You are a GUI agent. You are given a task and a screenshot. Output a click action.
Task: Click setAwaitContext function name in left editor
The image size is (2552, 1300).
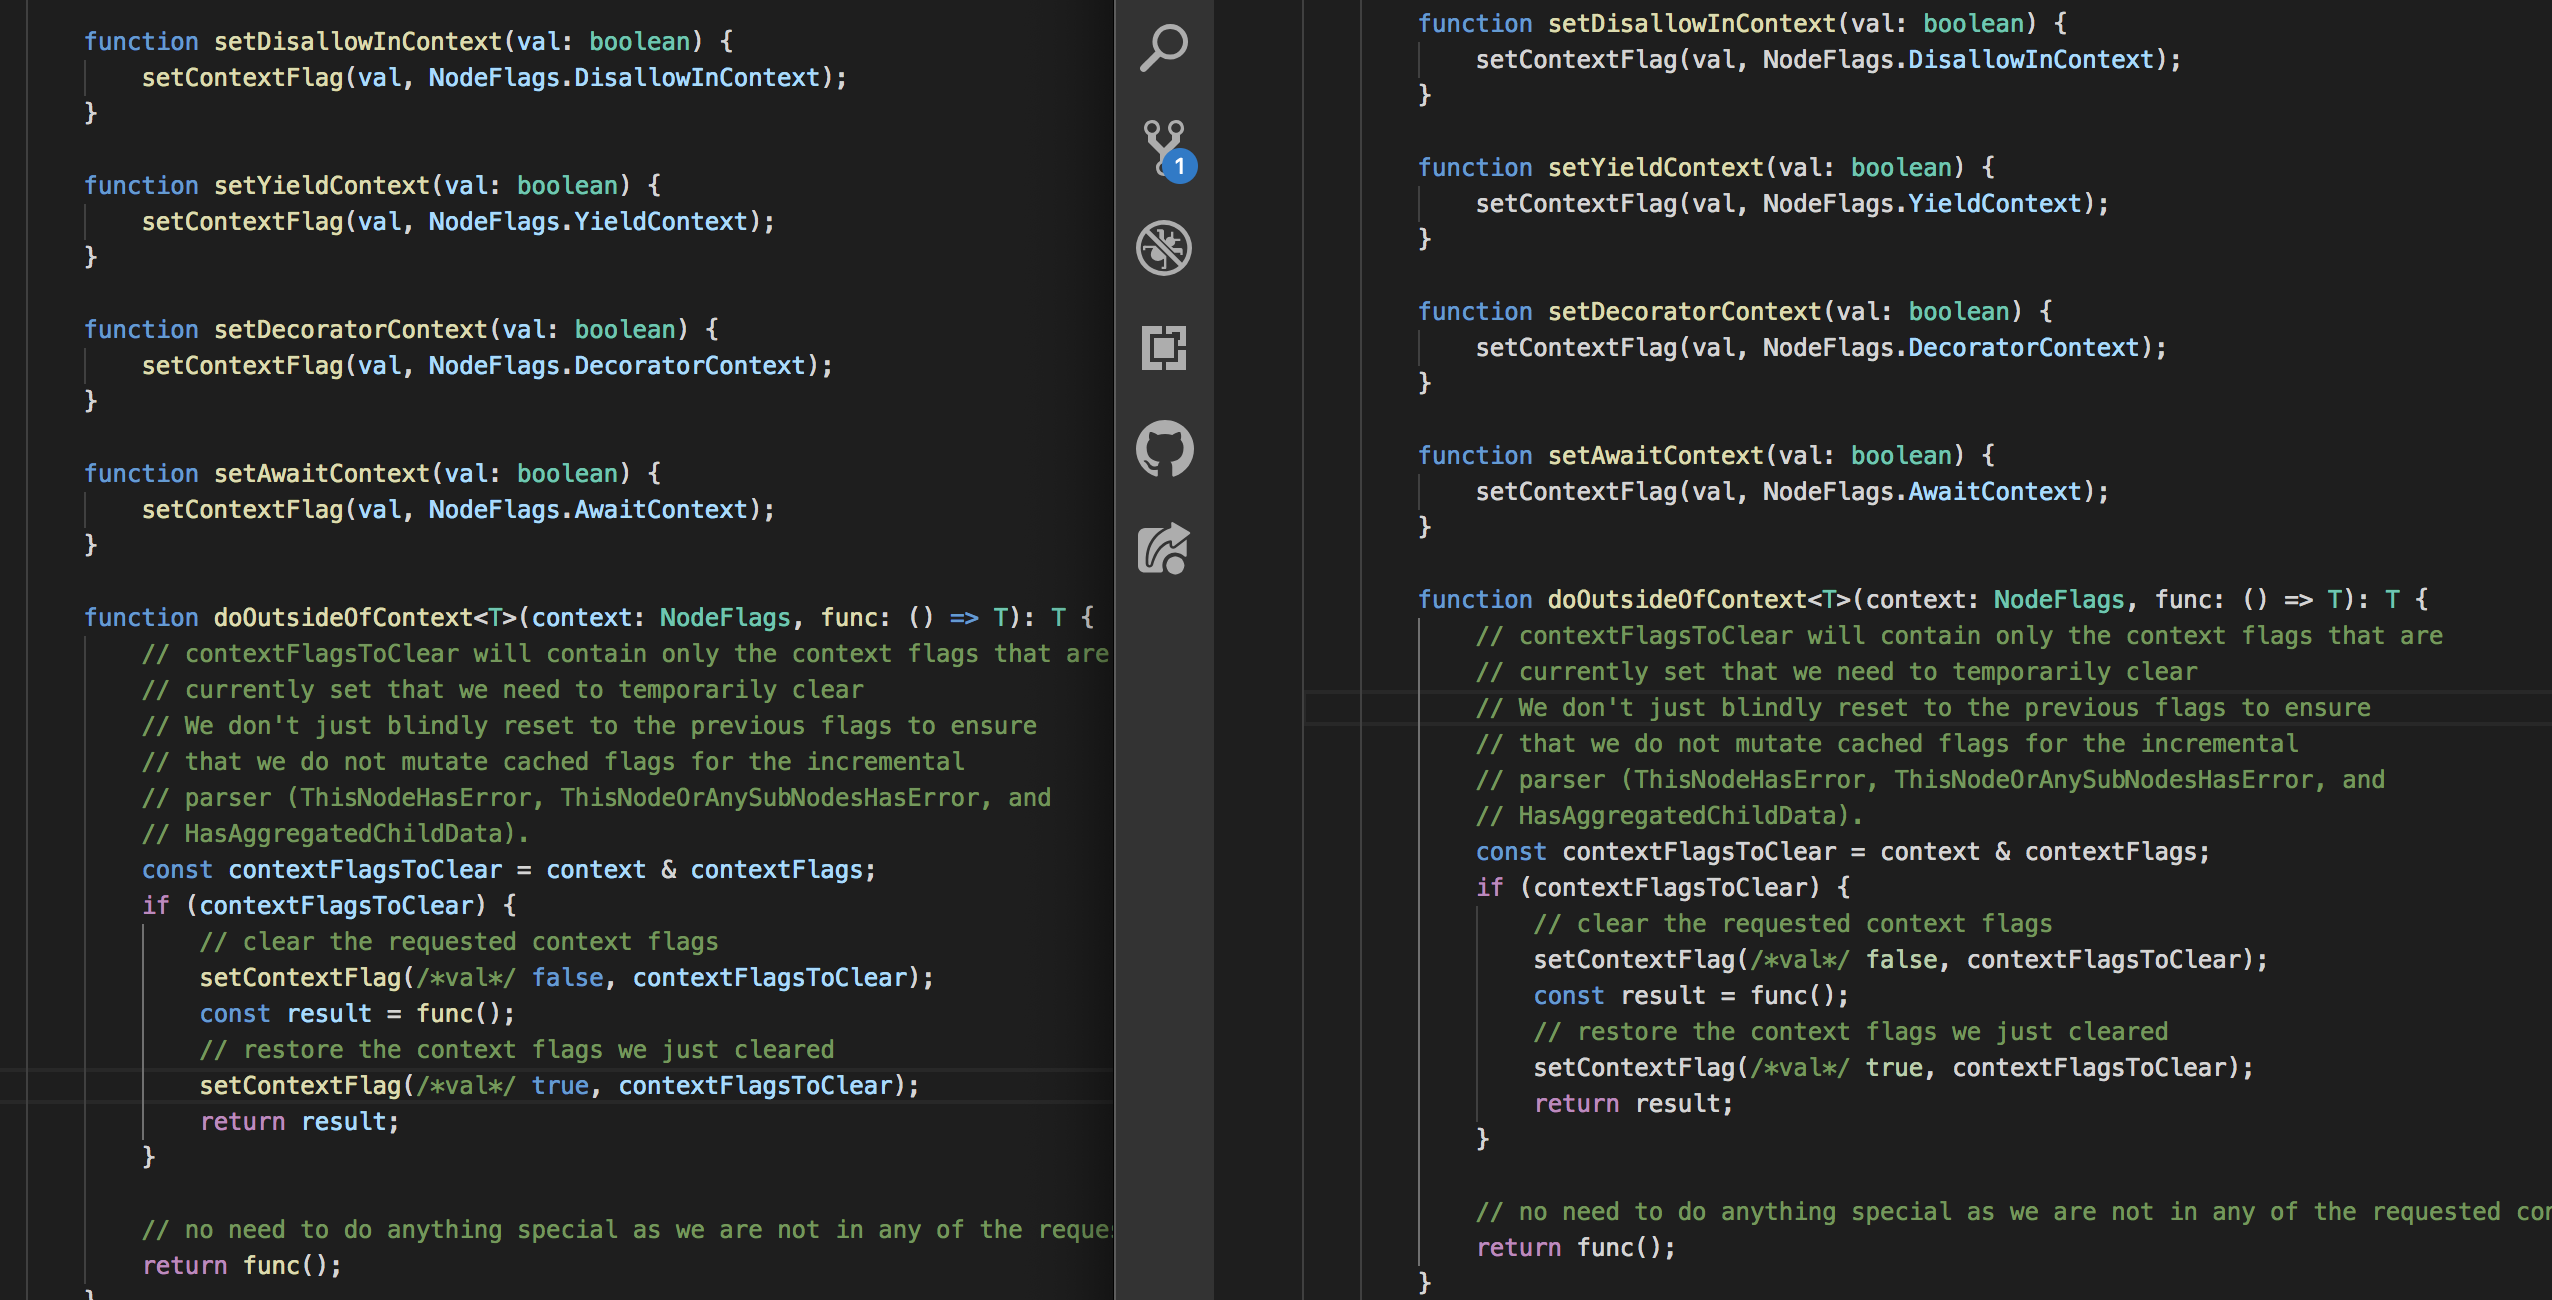[x=321, y=473]
